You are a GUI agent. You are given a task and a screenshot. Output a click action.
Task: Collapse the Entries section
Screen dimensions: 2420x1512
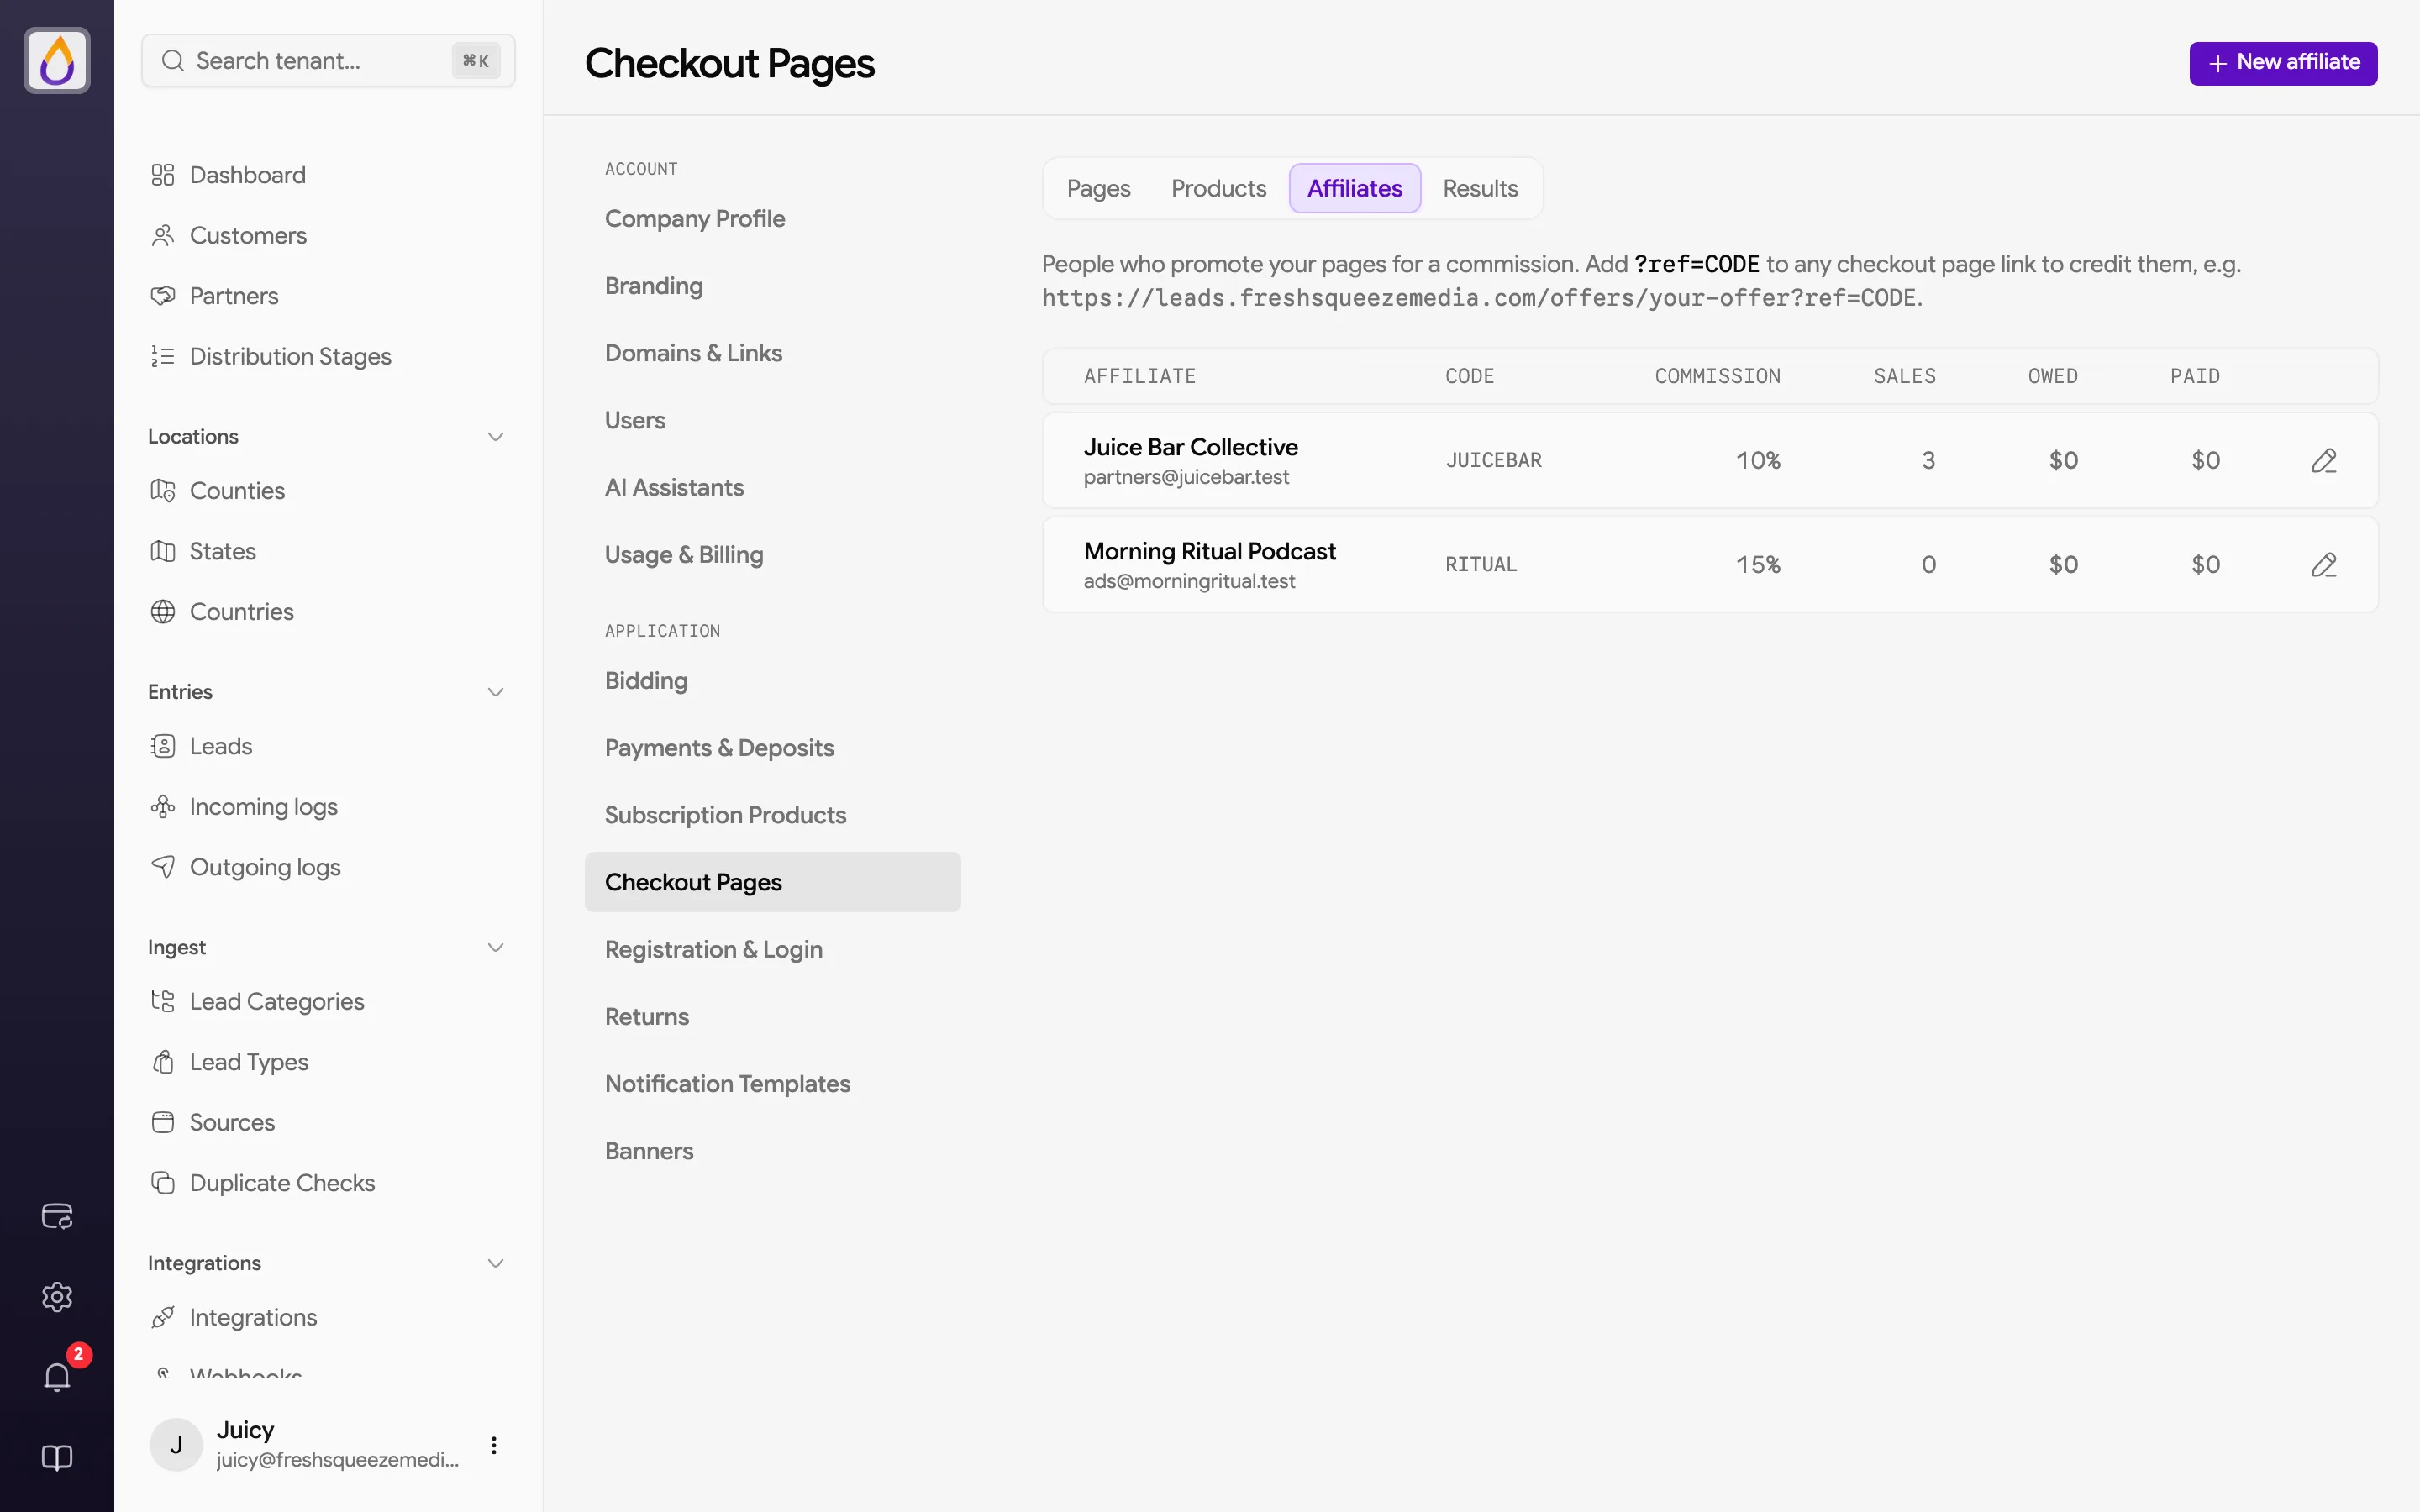click(495, 692)
